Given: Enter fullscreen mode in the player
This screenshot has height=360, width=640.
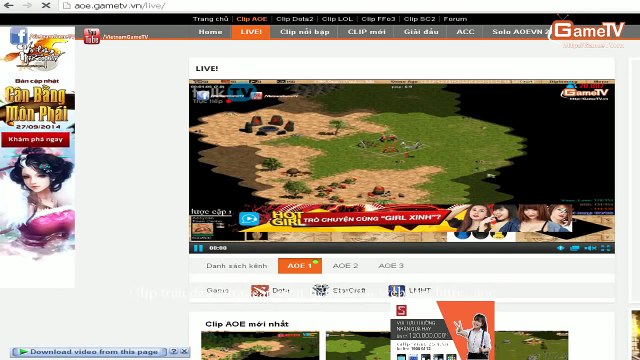Looking at the screenshot, I should [606, 248].
